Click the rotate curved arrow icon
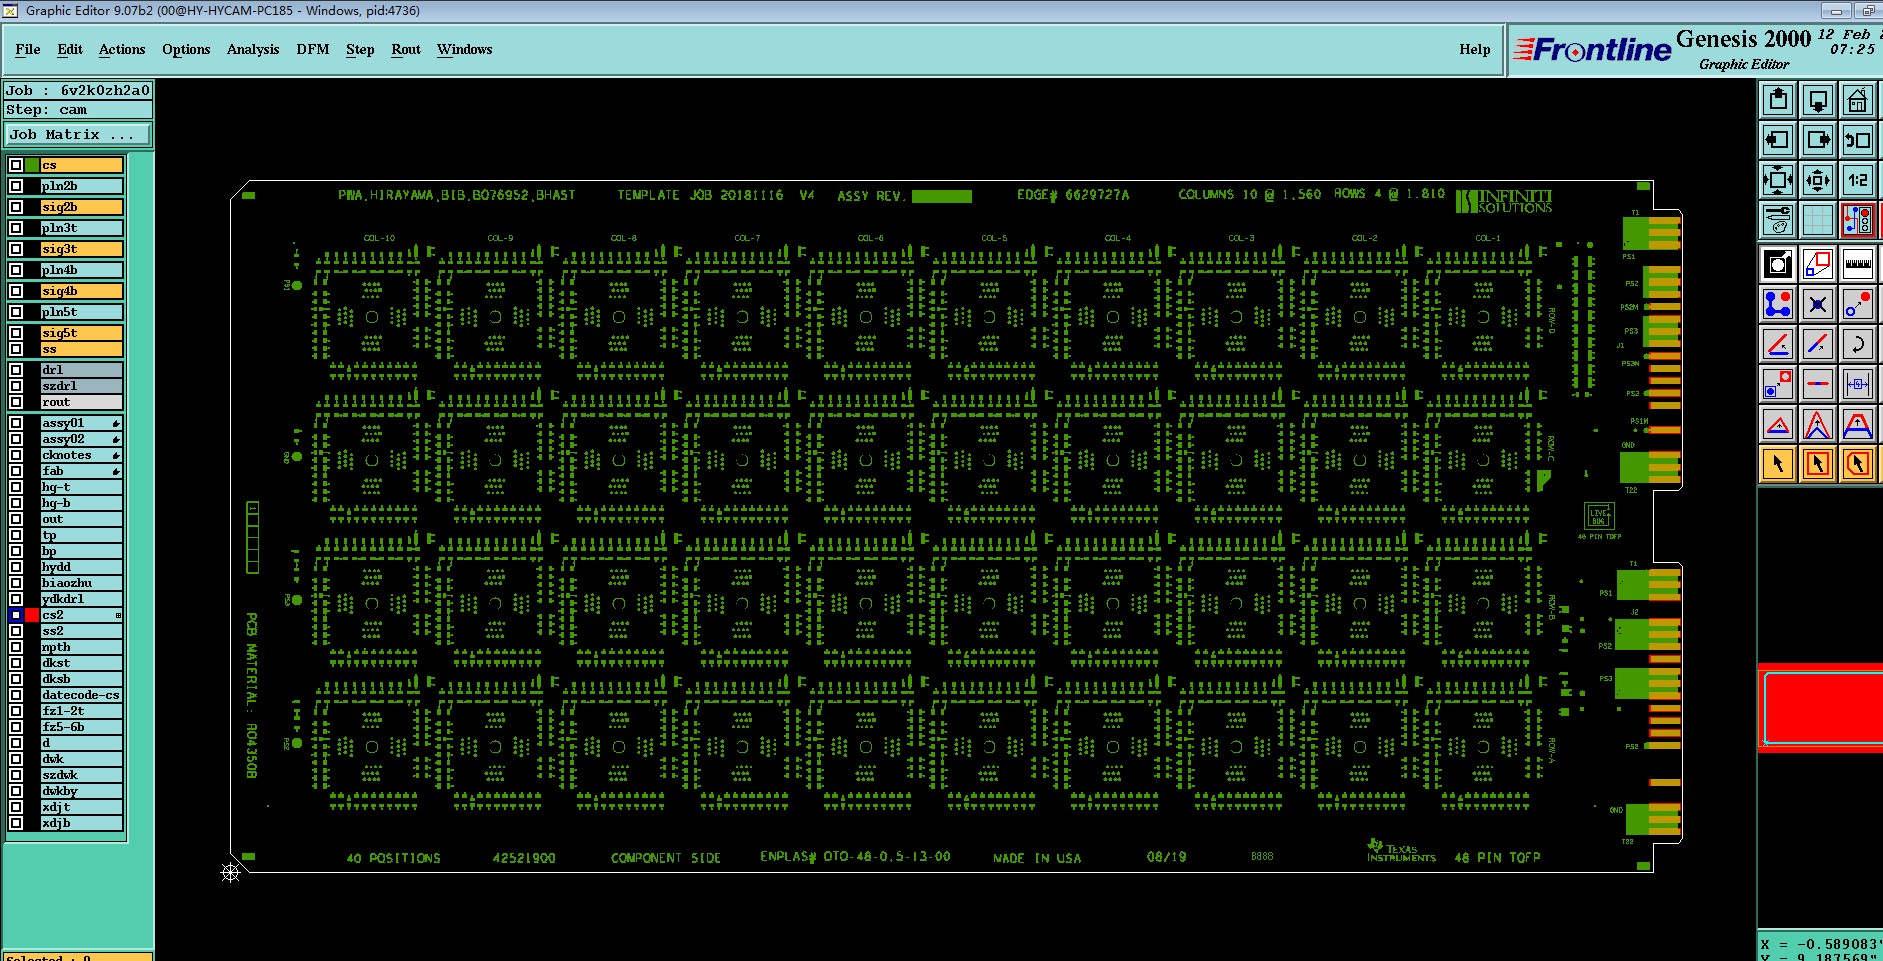 coord(1858,344)
